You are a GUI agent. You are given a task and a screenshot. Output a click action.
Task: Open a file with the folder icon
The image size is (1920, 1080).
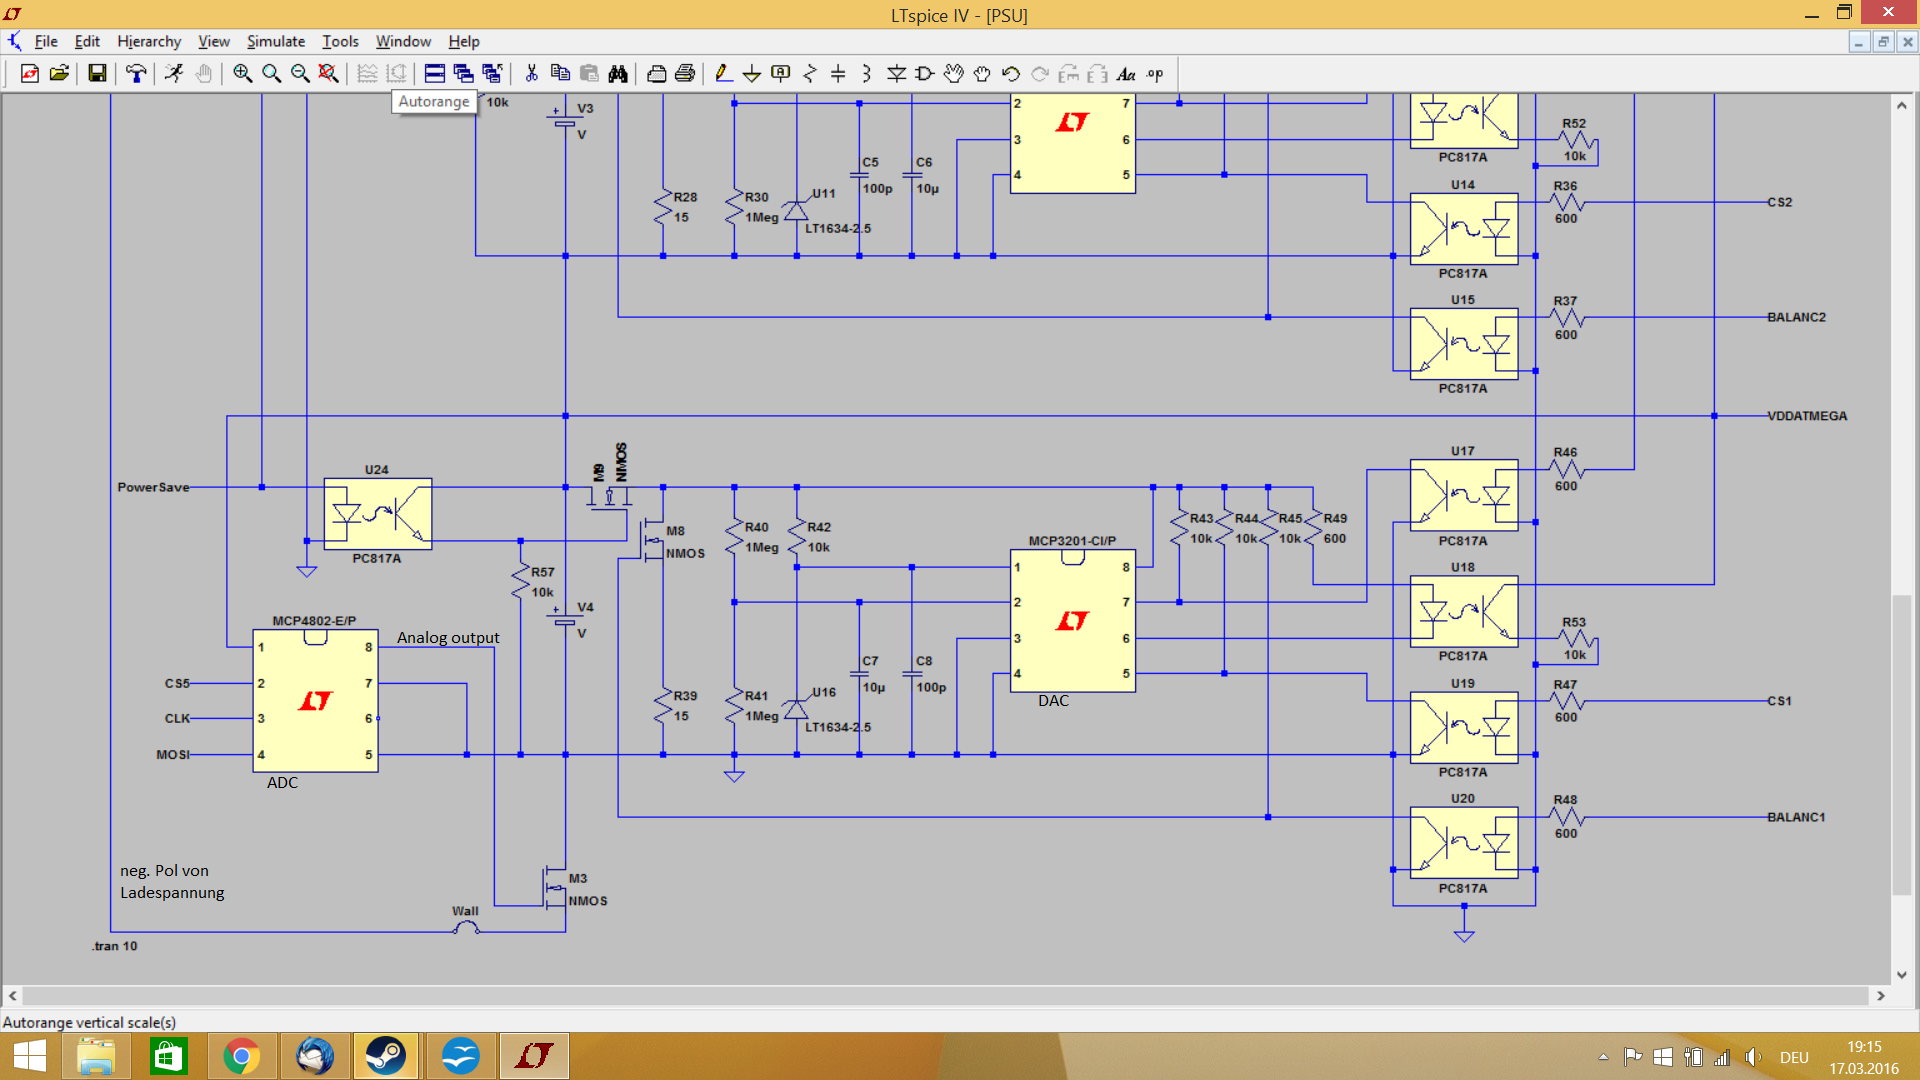pos(59,73)
